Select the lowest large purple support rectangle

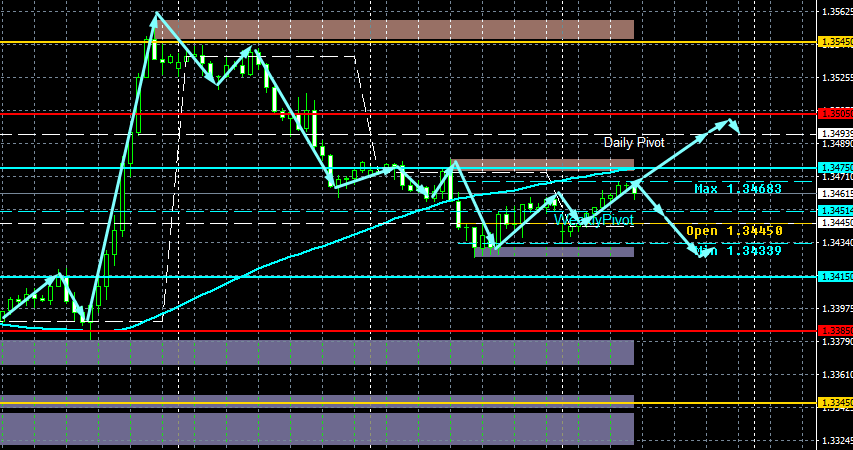[317, 429]
